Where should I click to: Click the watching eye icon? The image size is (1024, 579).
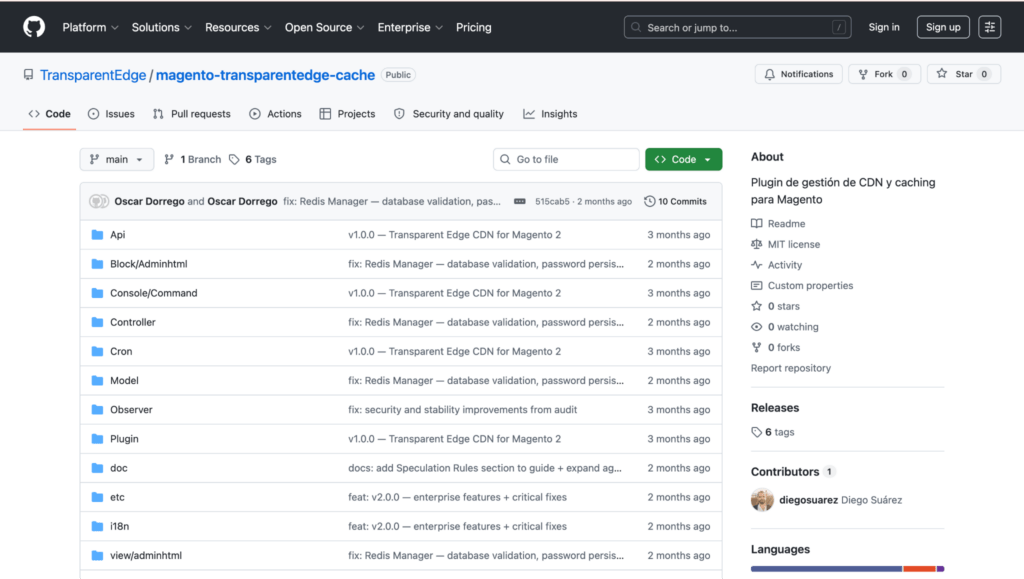(756, 326)
